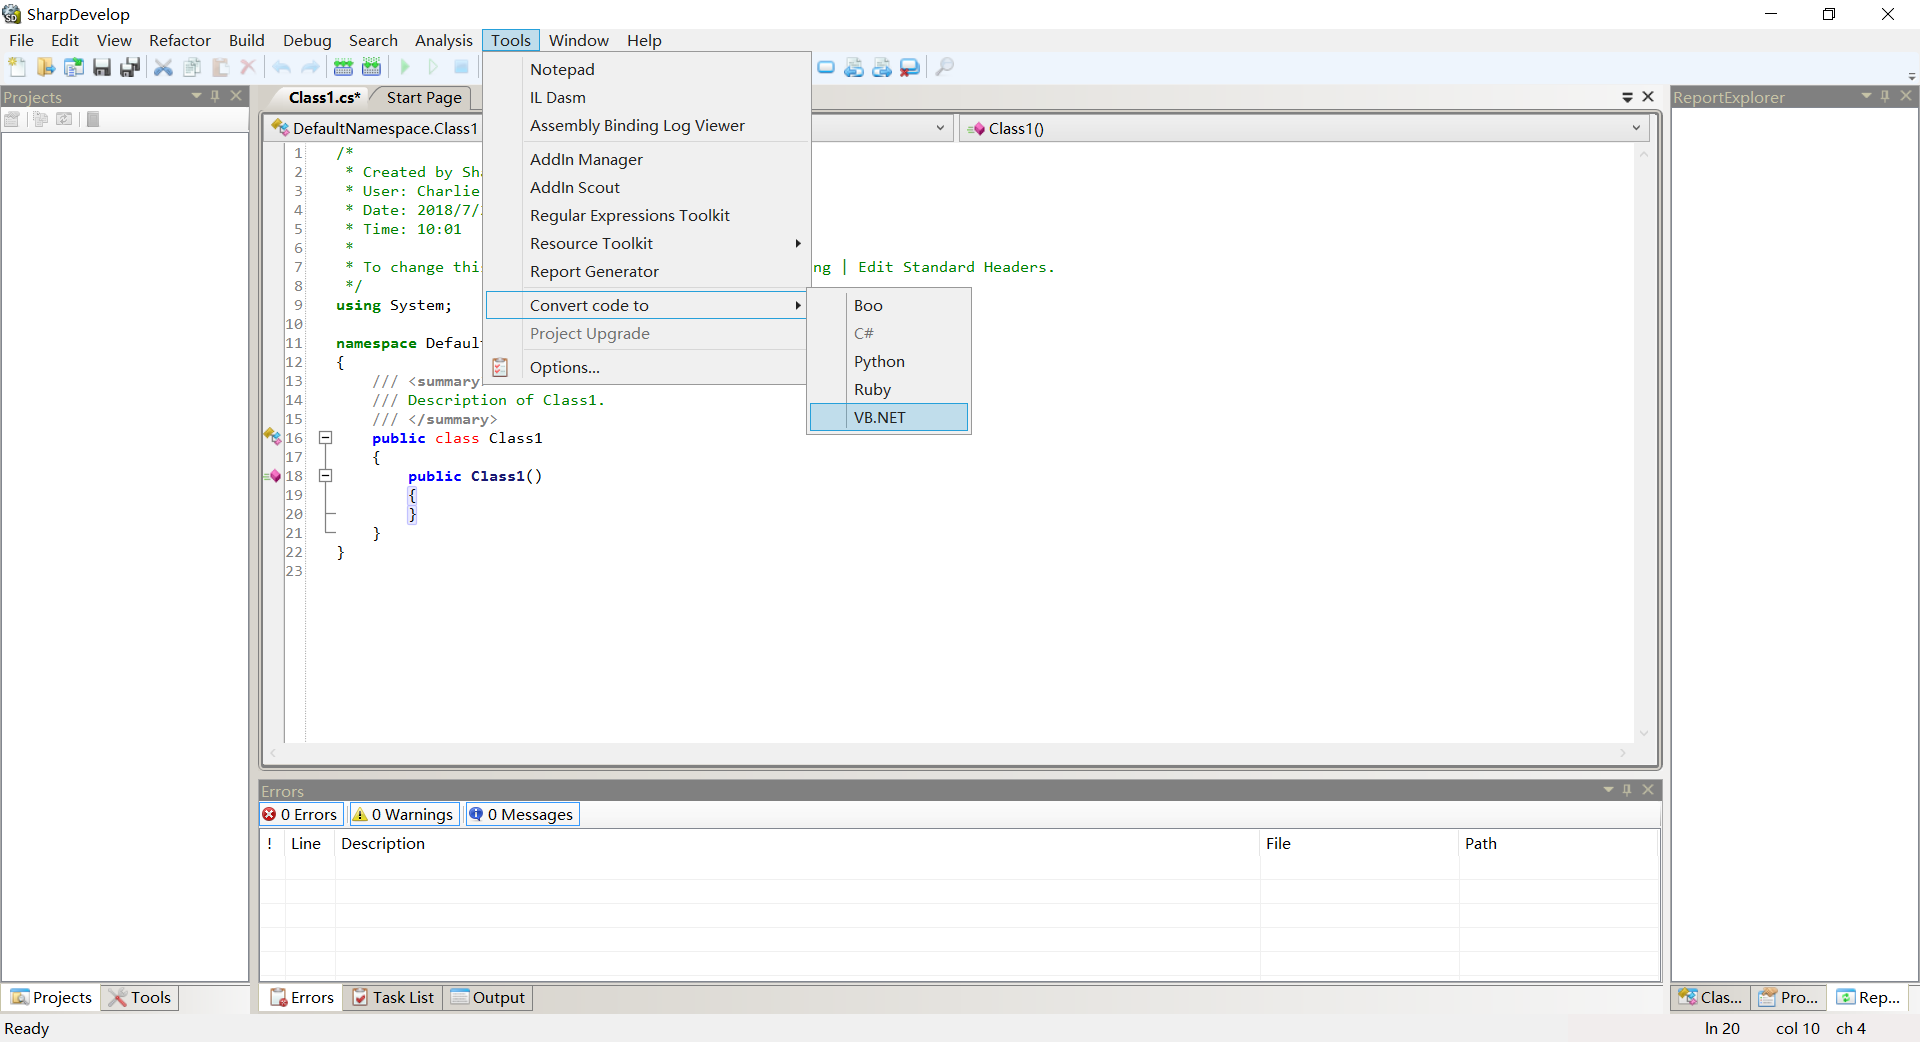Click the editor vertical scrollbar
The image size is (1920, 1042).
[x=1643, y=444]
